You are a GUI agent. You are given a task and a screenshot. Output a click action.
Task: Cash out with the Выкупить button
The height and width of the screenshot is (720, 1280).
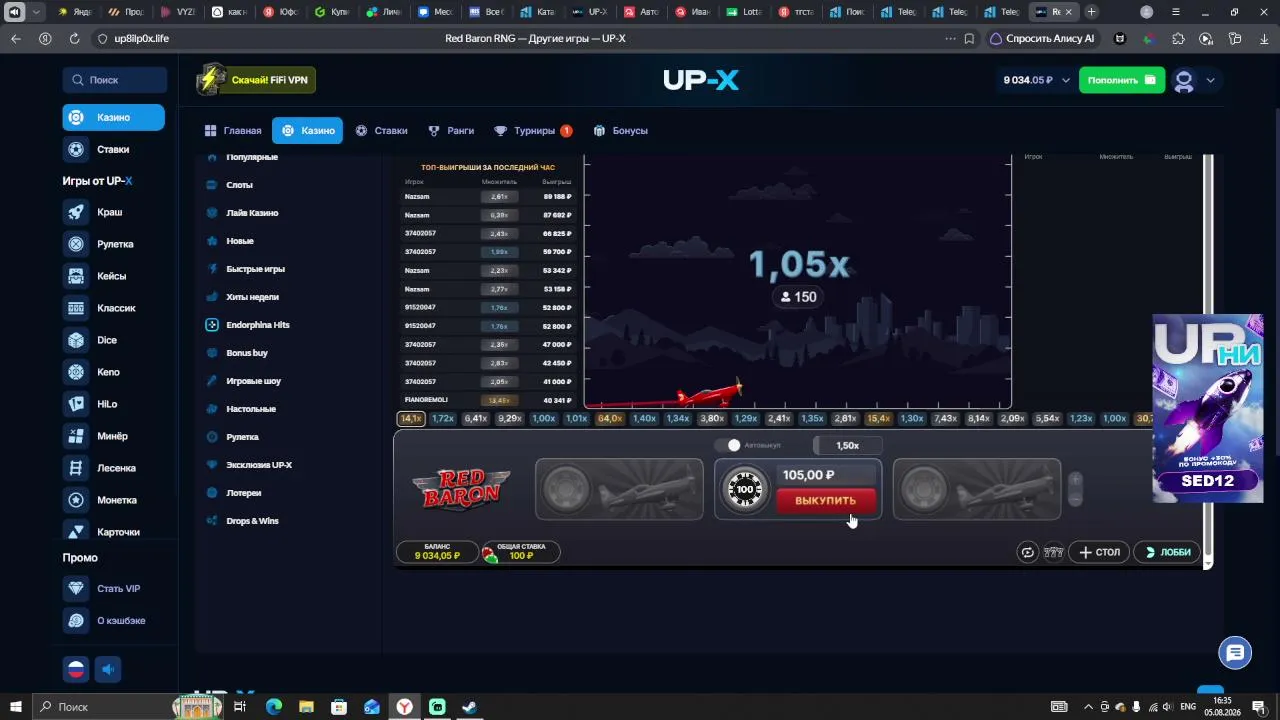826,500
